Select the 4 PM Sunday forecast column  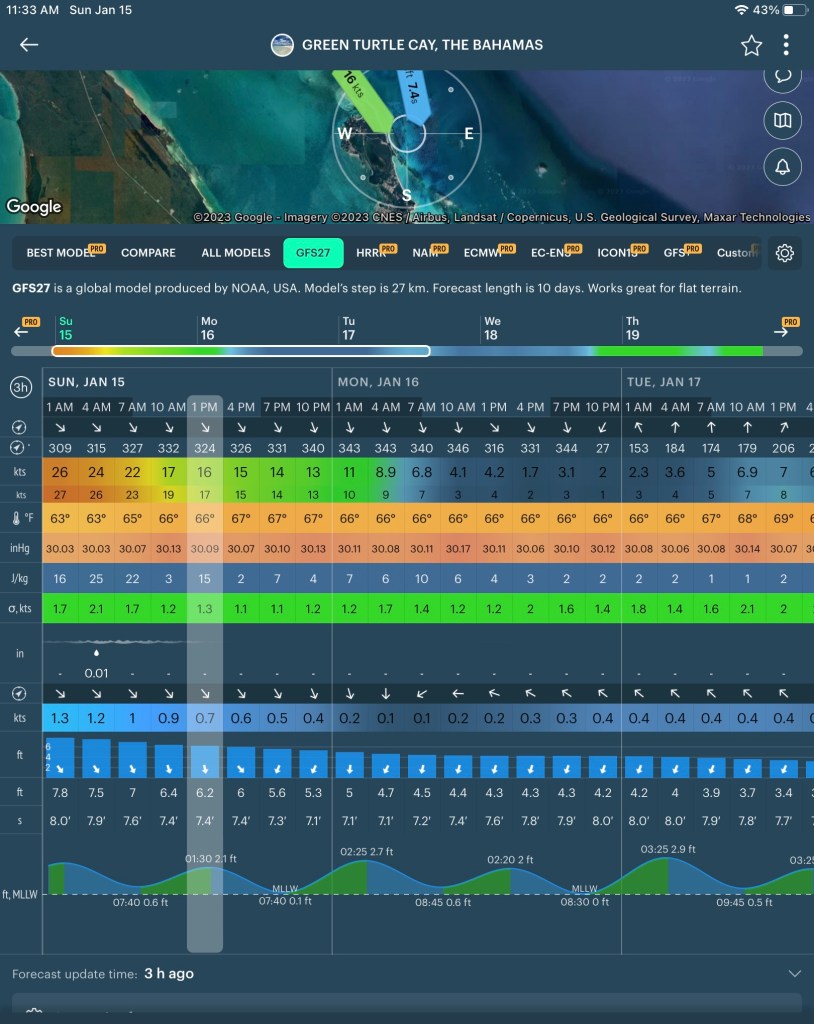tap(241, 407)
